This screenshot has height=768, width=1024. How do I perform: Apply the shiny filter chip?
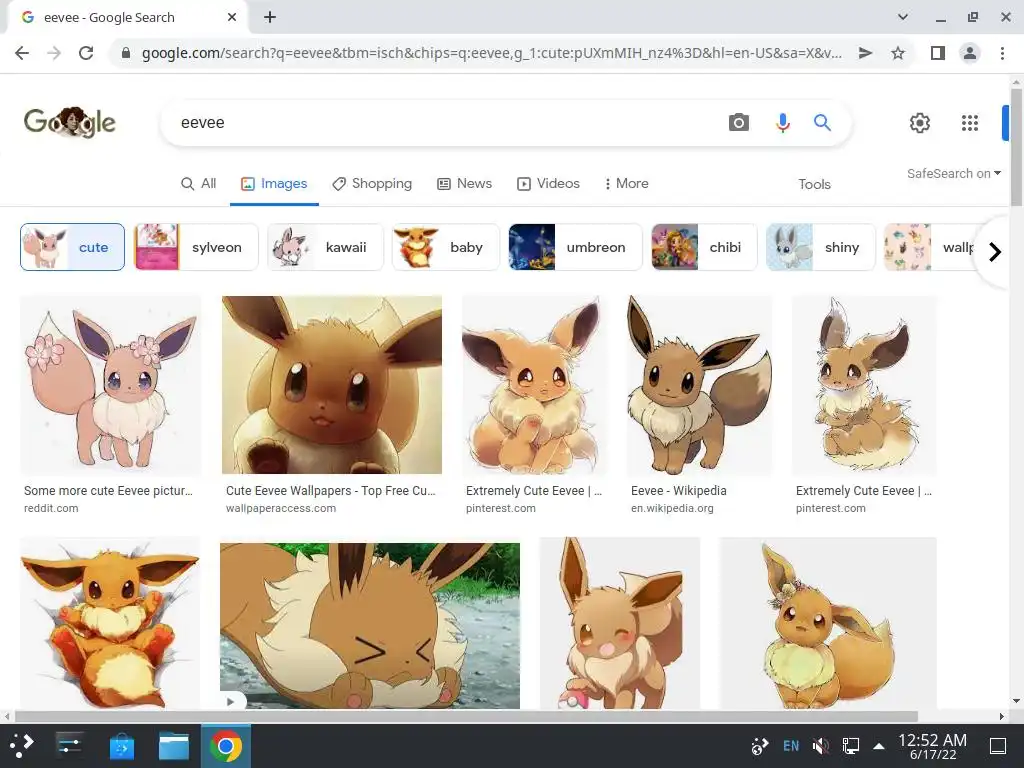click(x=820, y=247)
